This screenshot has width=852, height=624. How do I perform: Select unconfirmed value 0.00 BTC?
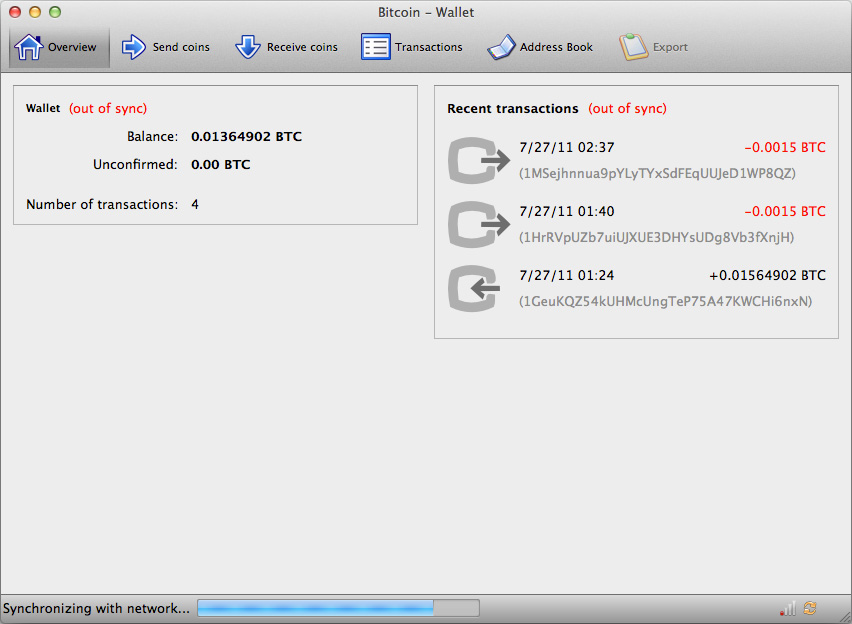tap(221, 165)
